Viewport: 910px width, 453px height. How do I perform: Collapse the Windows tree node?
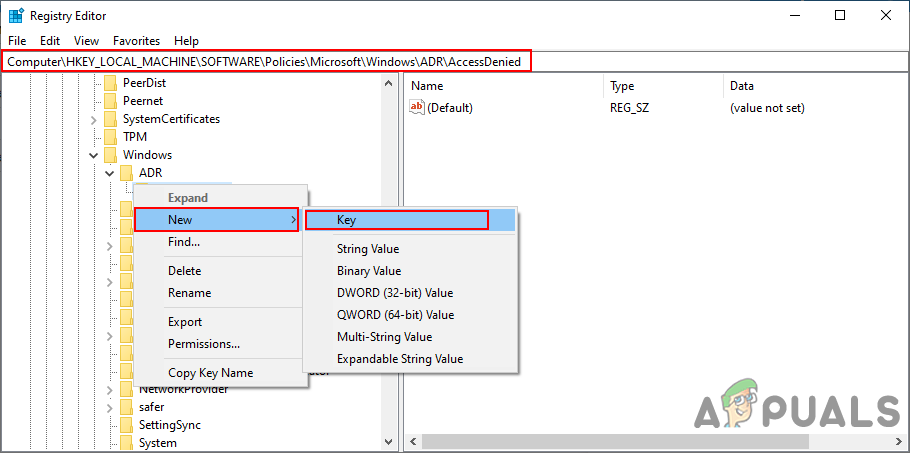(93, 155)
